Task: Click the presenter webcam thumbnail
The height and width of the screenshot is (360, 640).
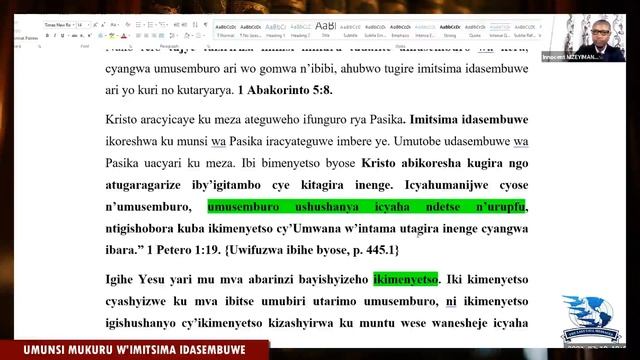Action: [x=583, y=38]
